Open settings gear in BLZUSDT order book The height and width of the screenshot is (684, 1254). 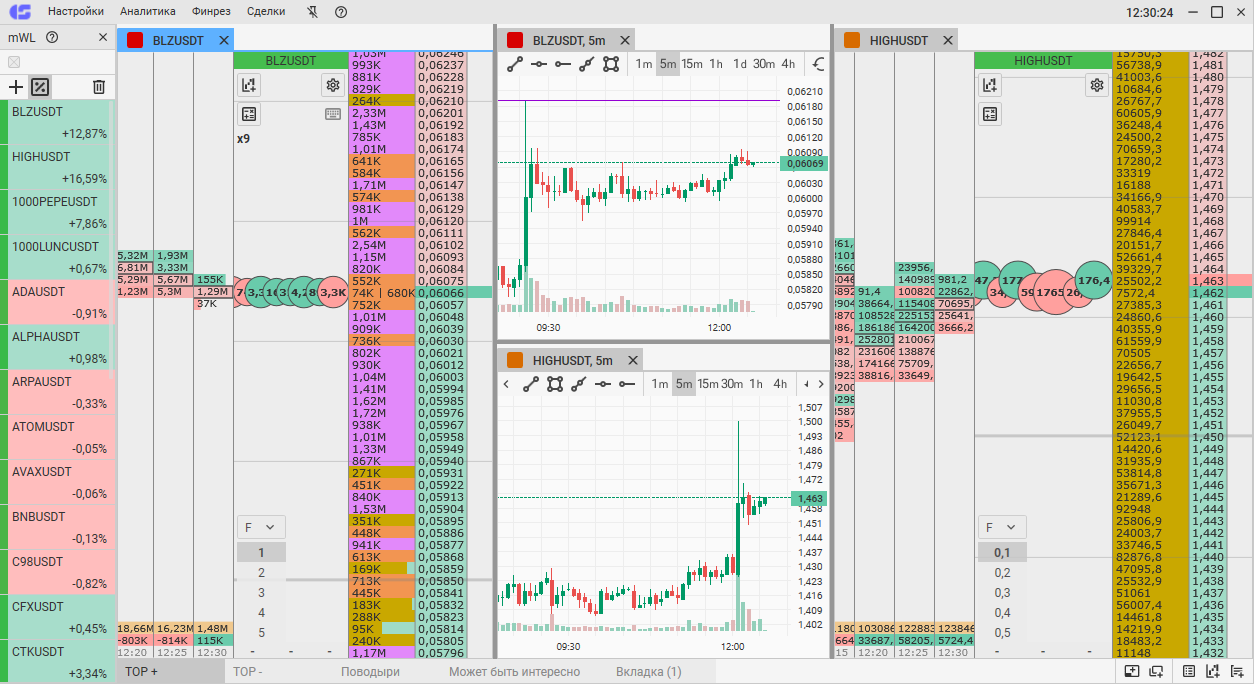[x=333, y=85]
